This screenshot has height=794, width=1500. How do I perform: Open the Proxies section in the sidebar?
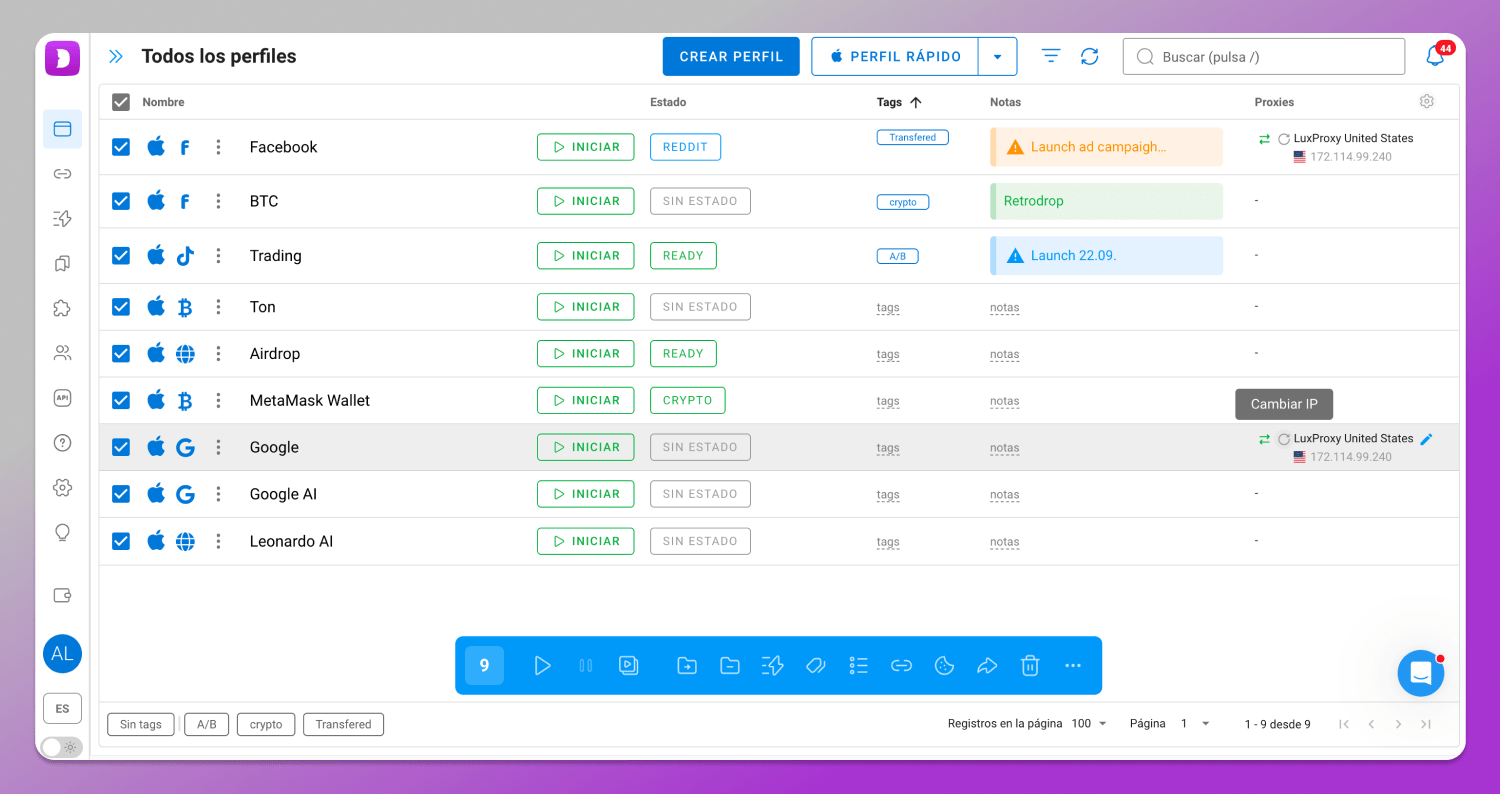point(62,173)
